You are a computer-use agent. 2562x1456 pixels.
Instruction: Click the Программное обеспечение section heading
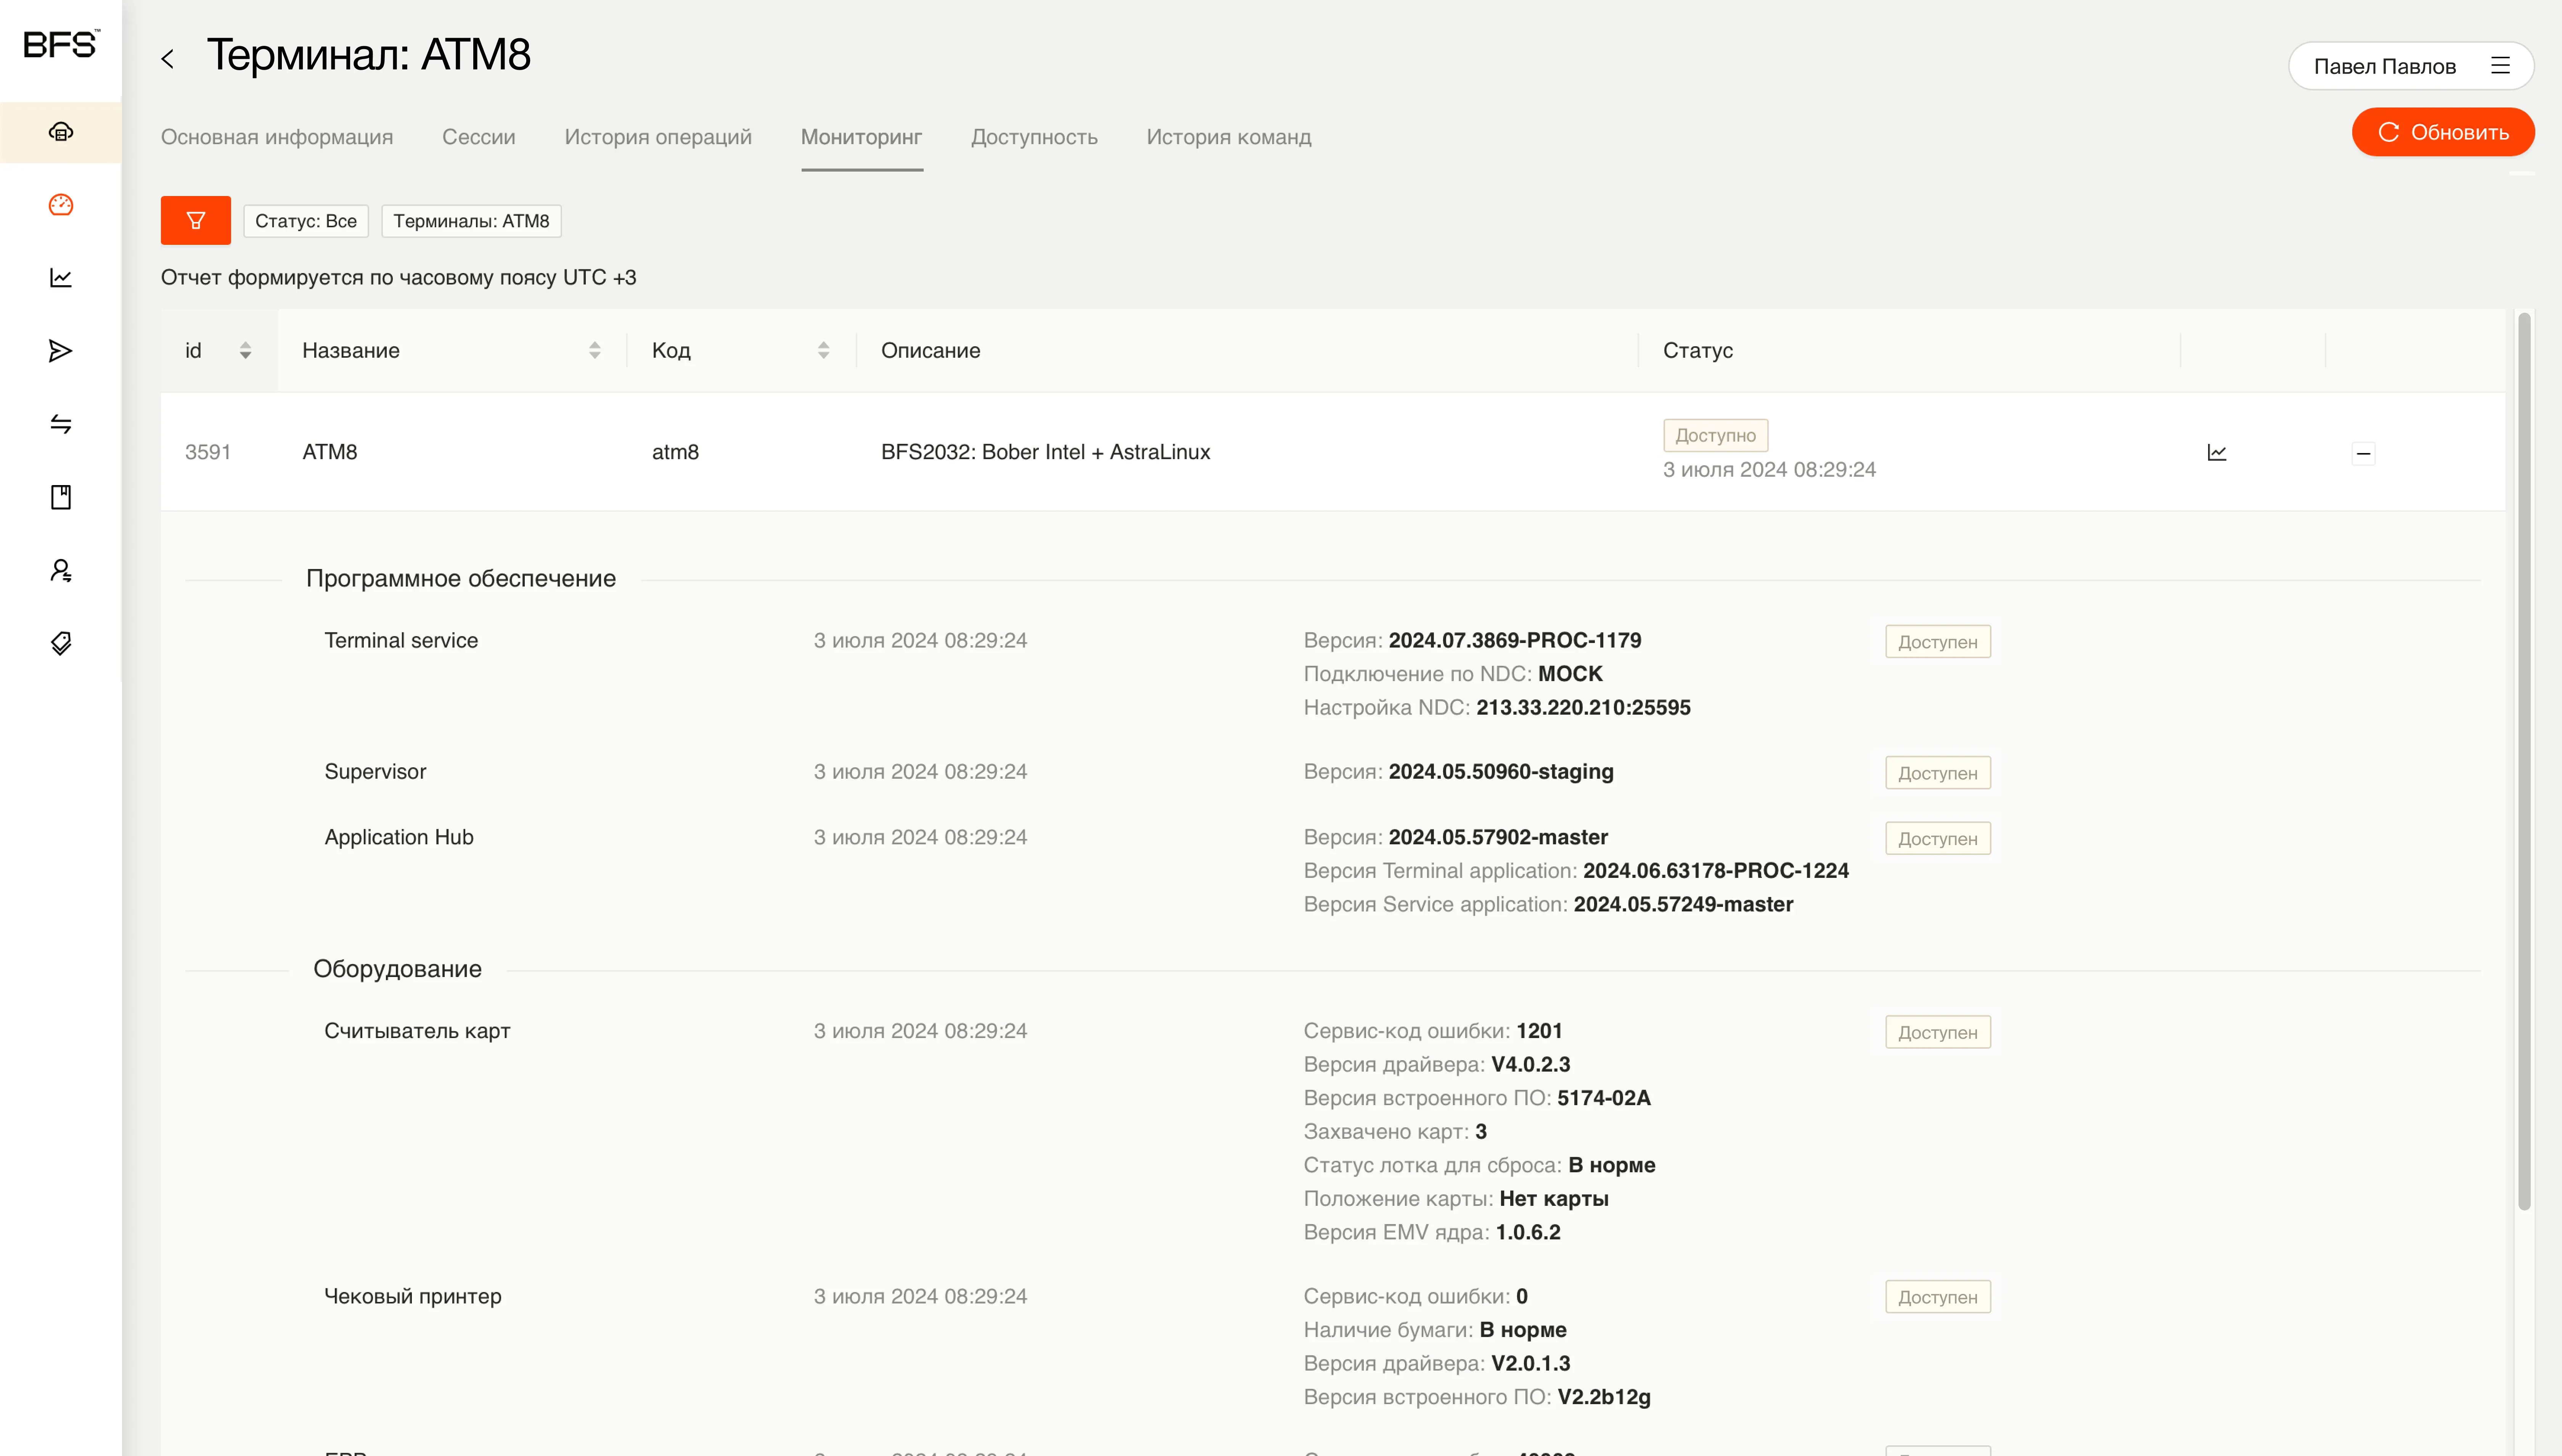[461, 578]
